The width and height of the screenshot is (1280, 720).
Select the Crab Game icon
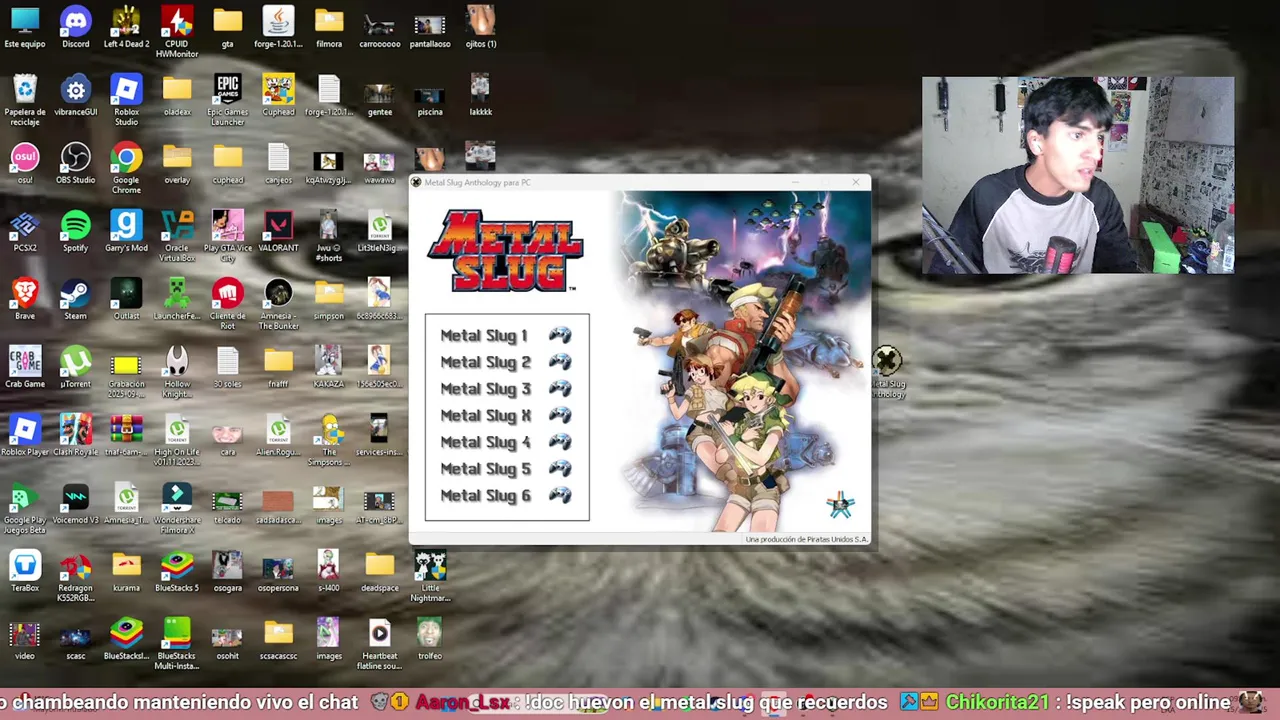click(x=25, y=367)
